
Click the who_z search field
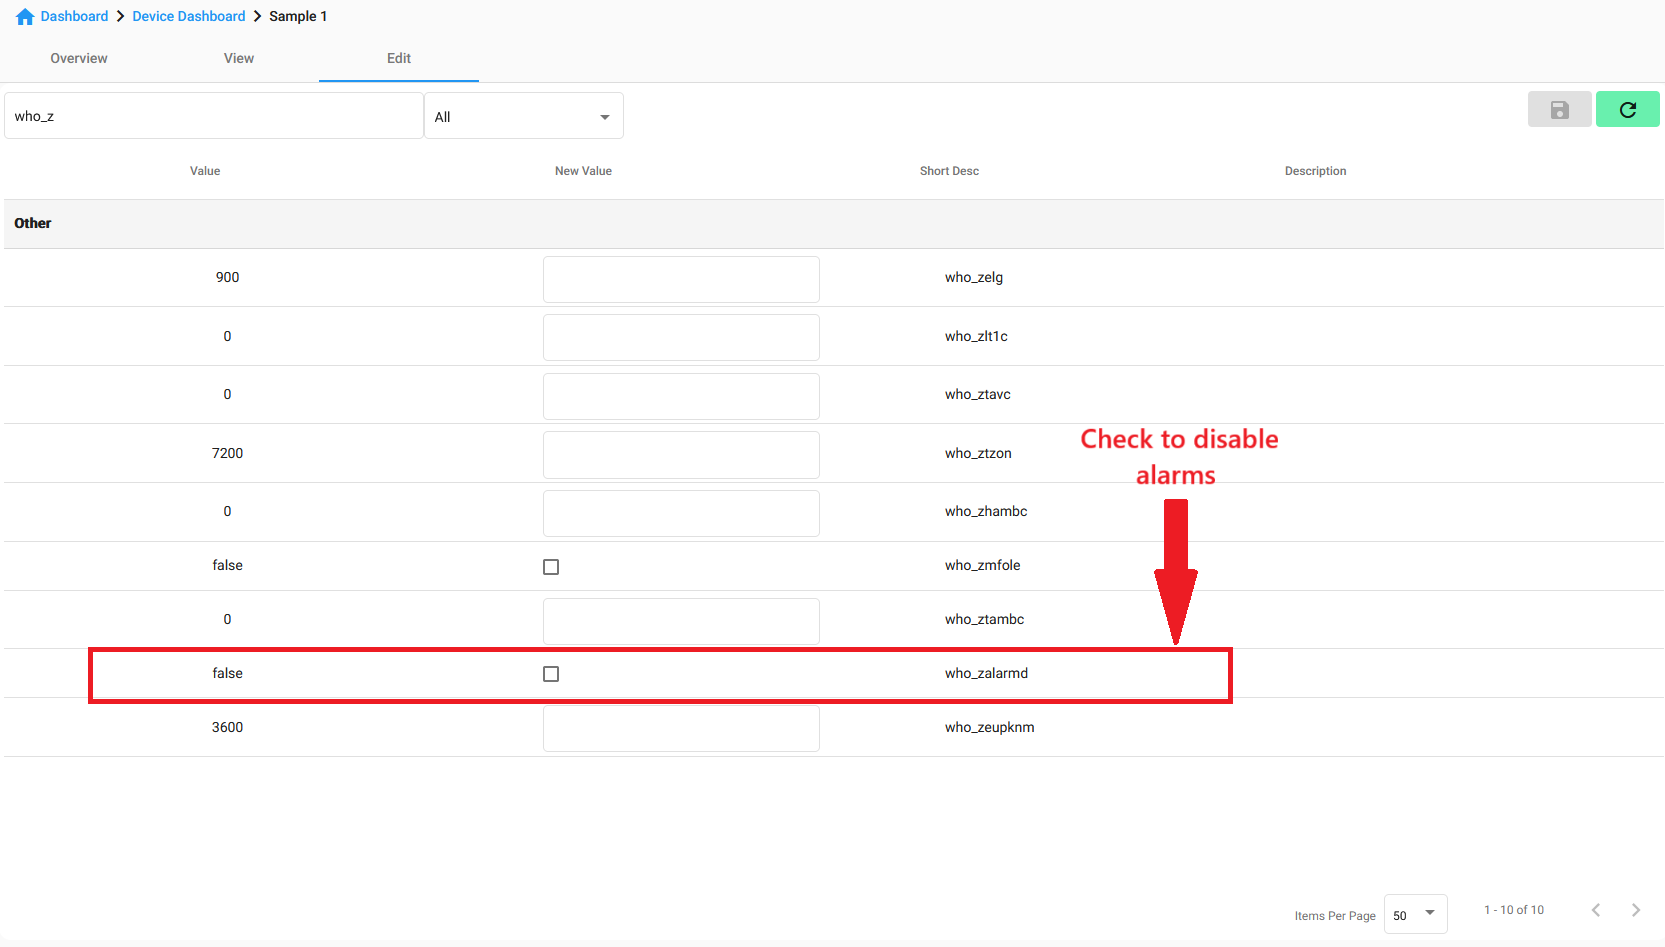pyautogui.click(x=213, y=116)
